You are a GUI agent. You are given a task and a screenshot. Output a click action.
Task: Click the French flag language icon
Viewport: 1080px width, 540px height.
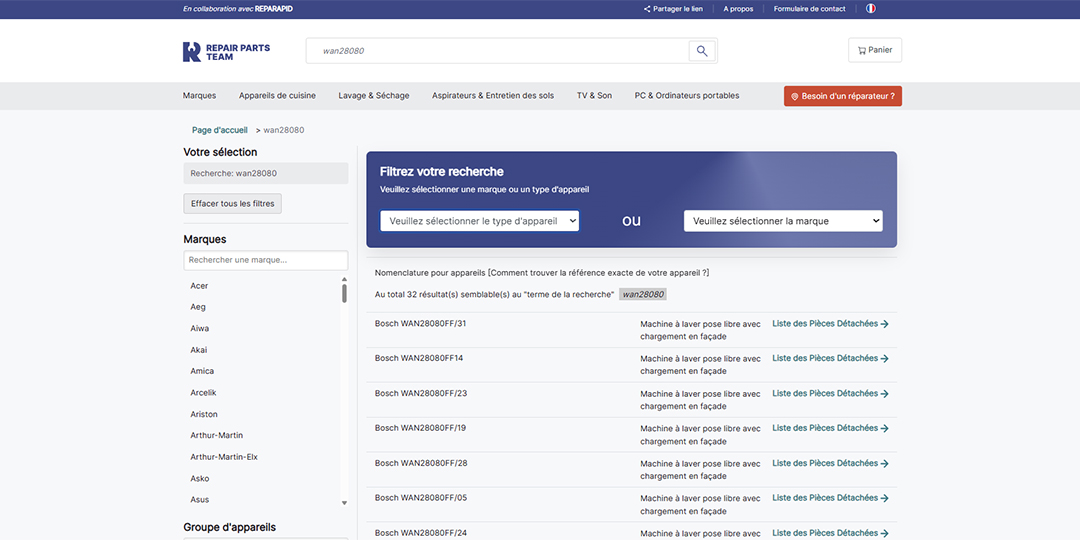pos(870,9)
